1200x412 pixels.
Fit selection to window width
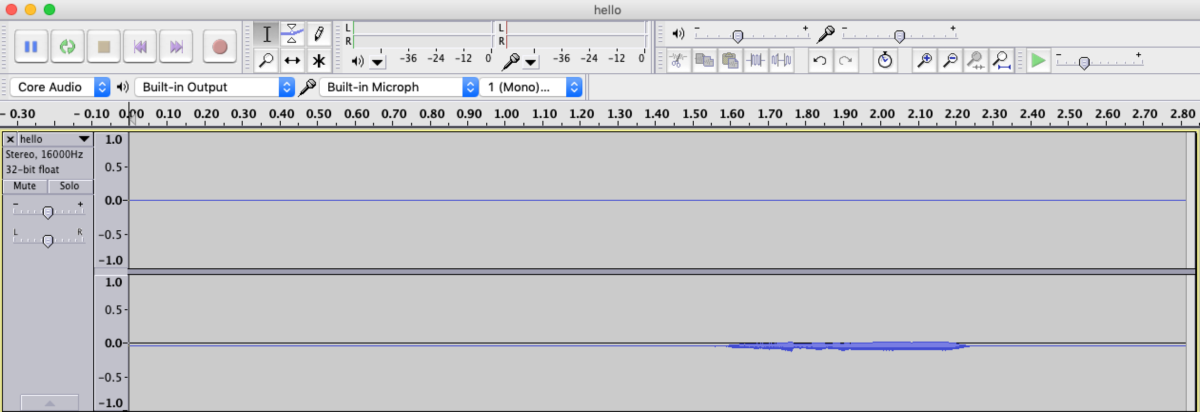[x=976, y=61]
